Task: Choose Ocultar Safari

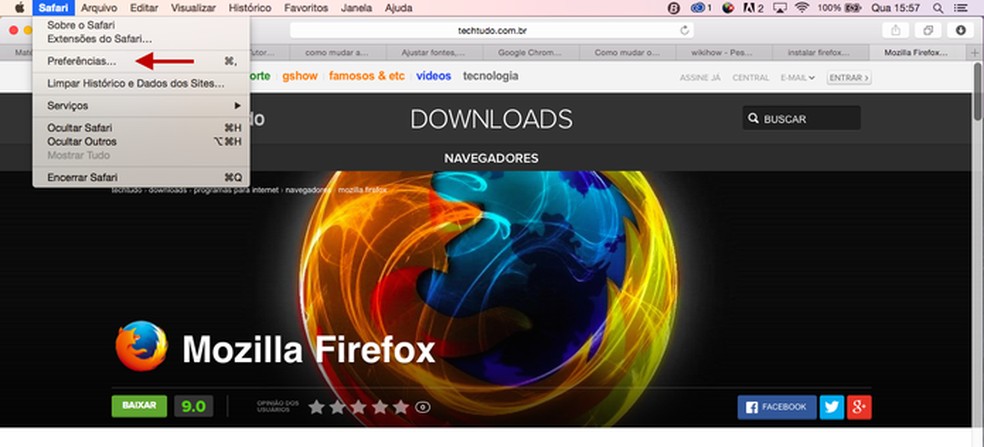Action: [141, 128]
